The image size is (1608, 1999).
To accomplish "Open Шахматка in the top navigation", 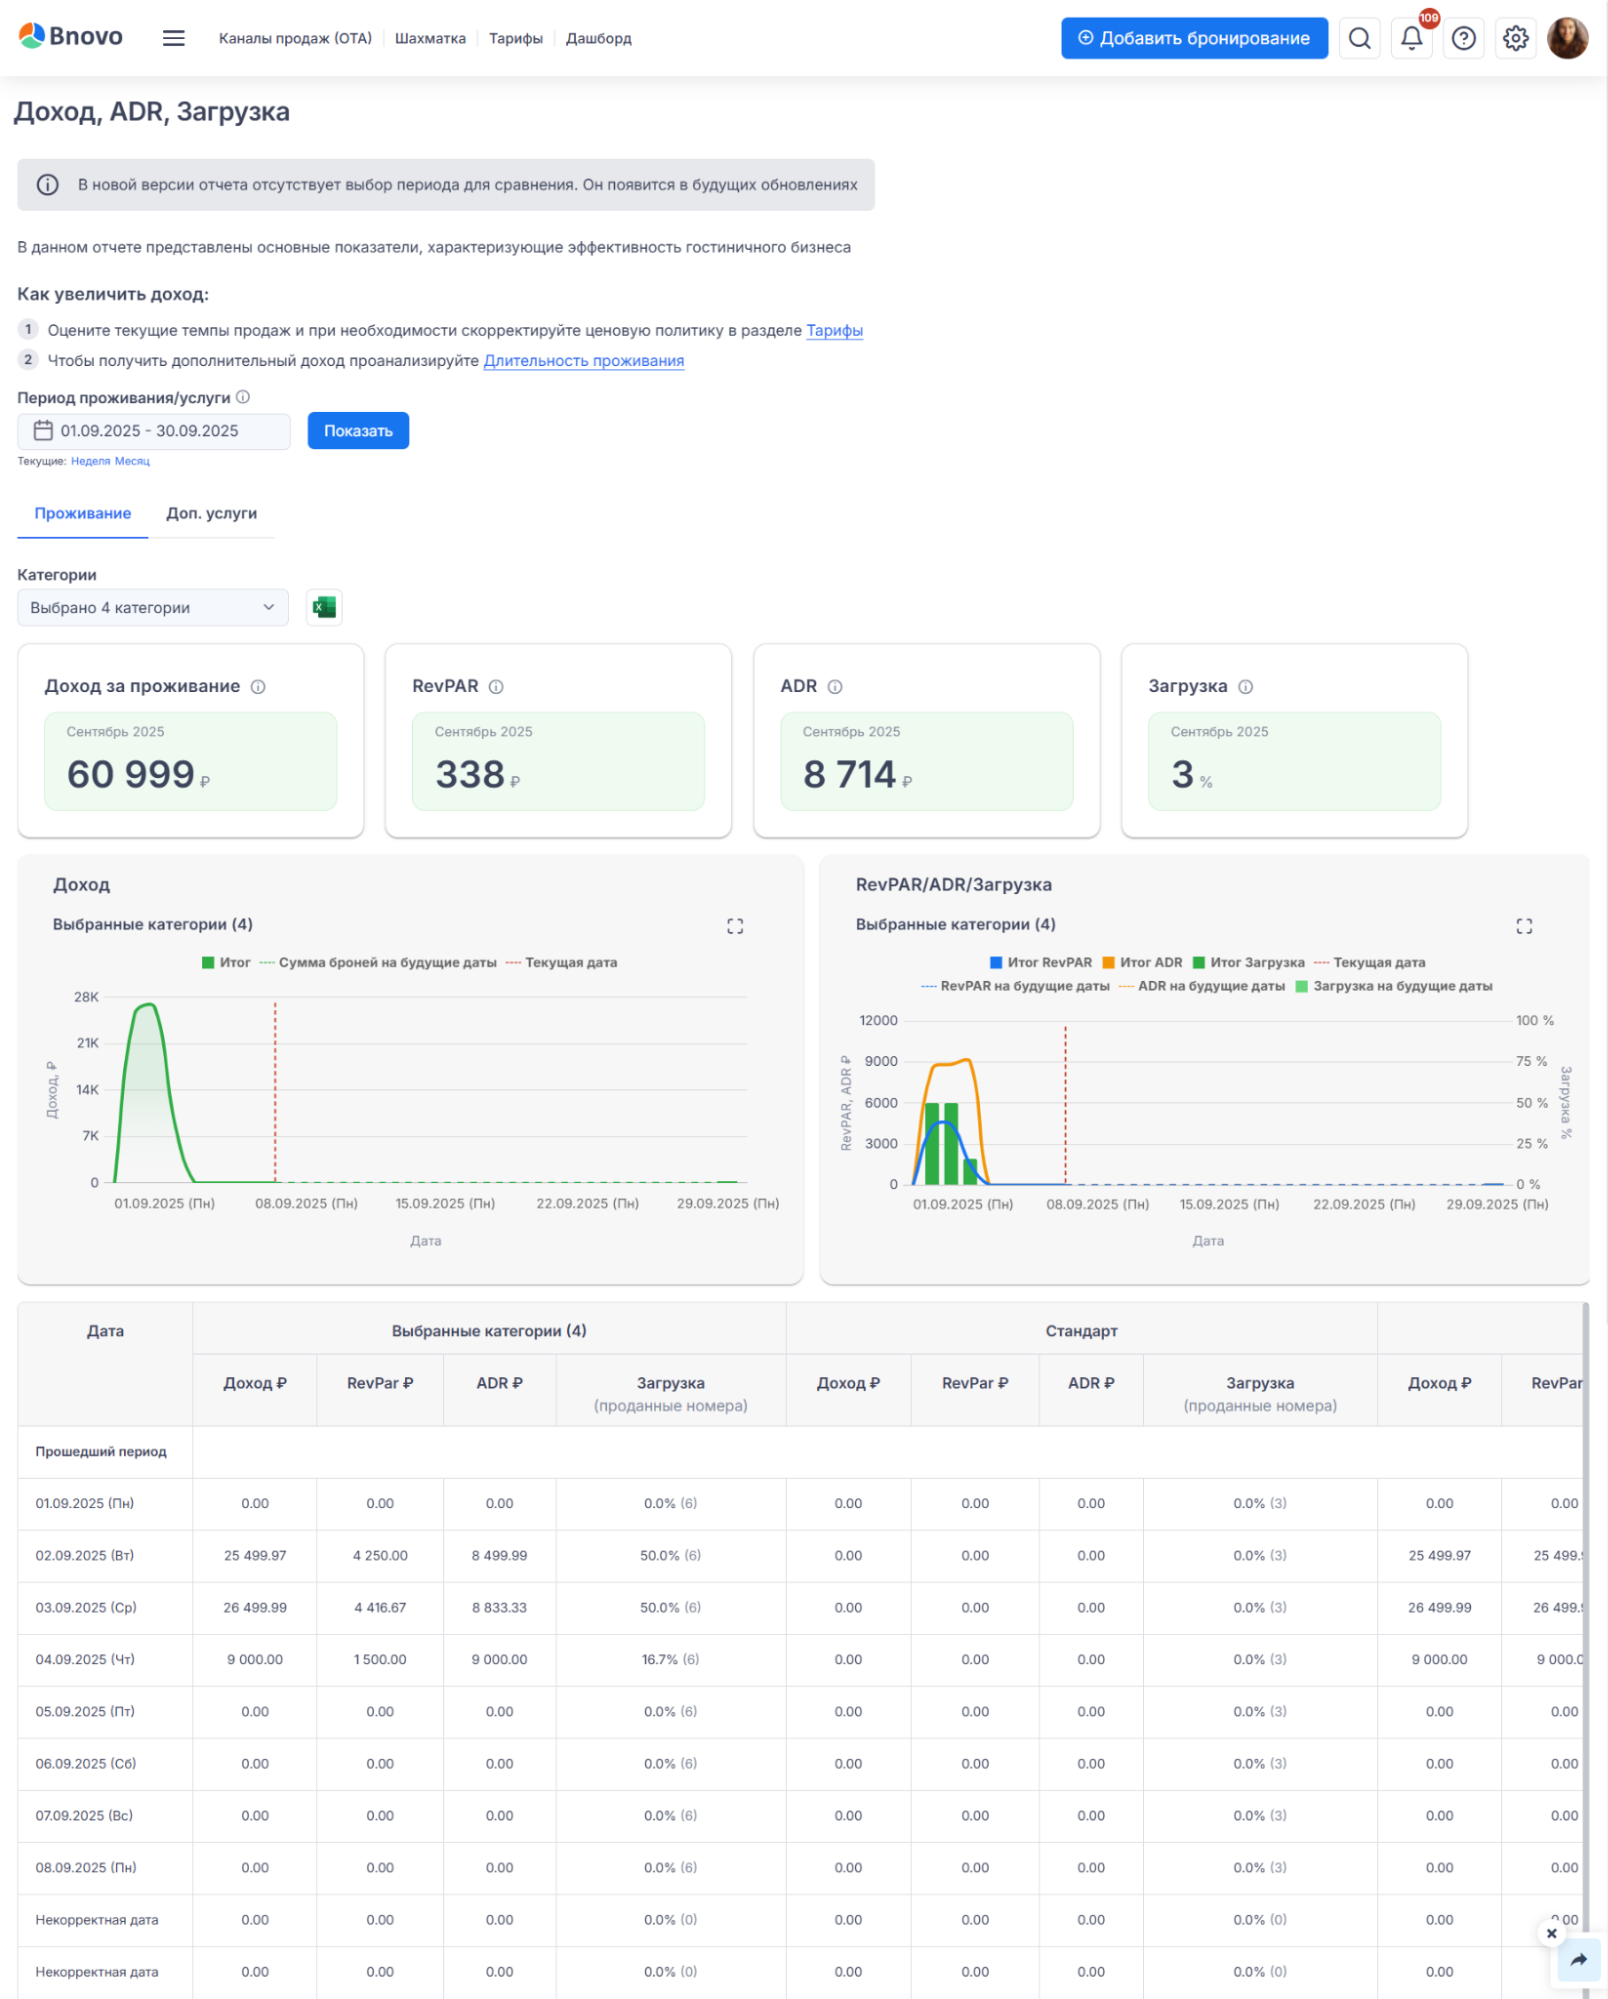I will 430,38.
